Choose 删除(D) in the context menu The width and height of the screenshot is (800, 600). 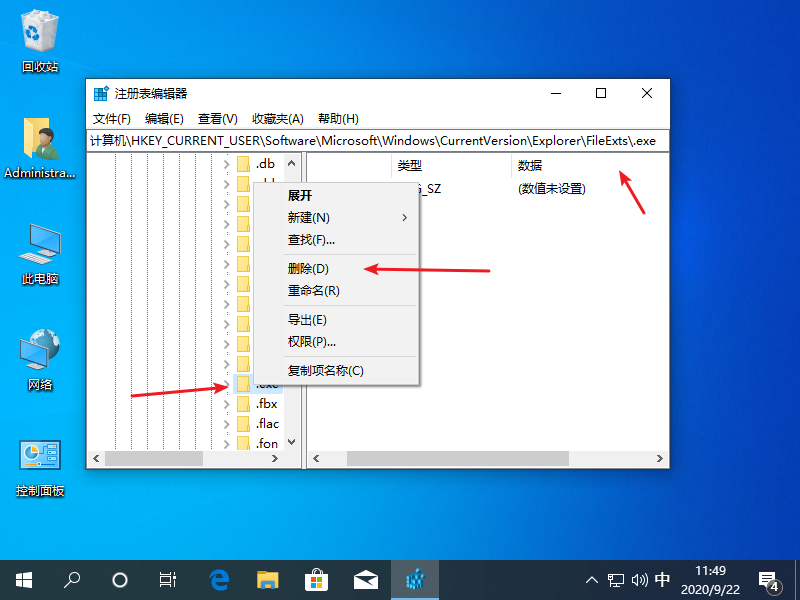(308, 268)
